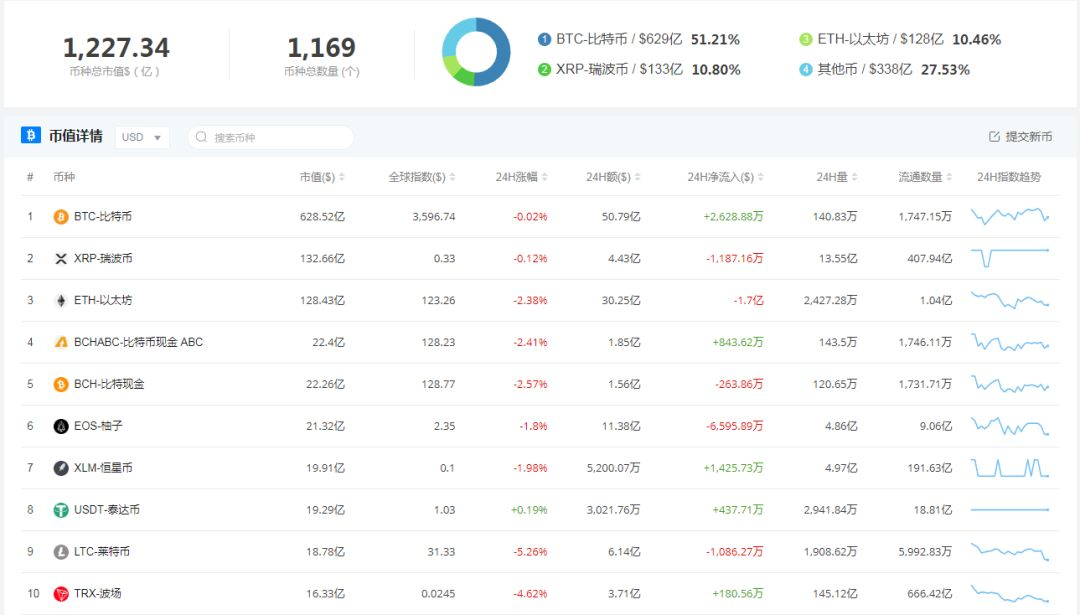Click the market share donut chart

coord(476,52)
